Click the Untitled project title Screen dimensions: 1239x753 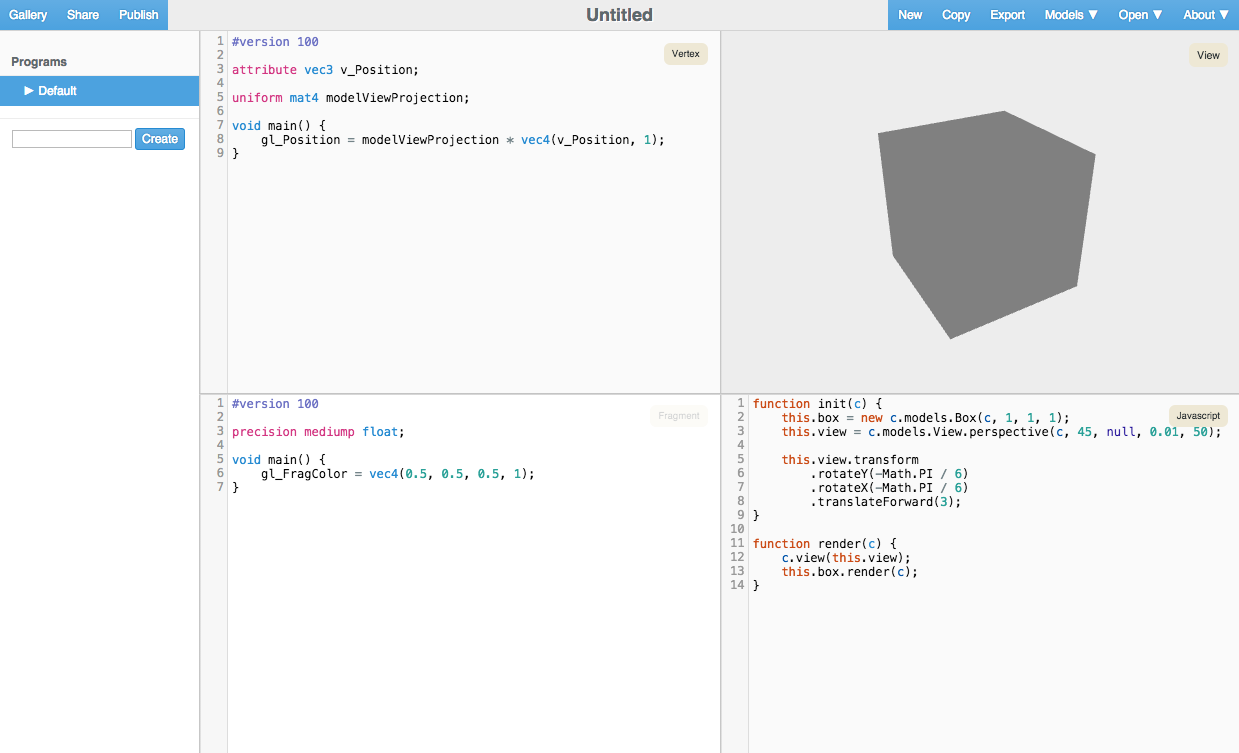tap(619, 15)
